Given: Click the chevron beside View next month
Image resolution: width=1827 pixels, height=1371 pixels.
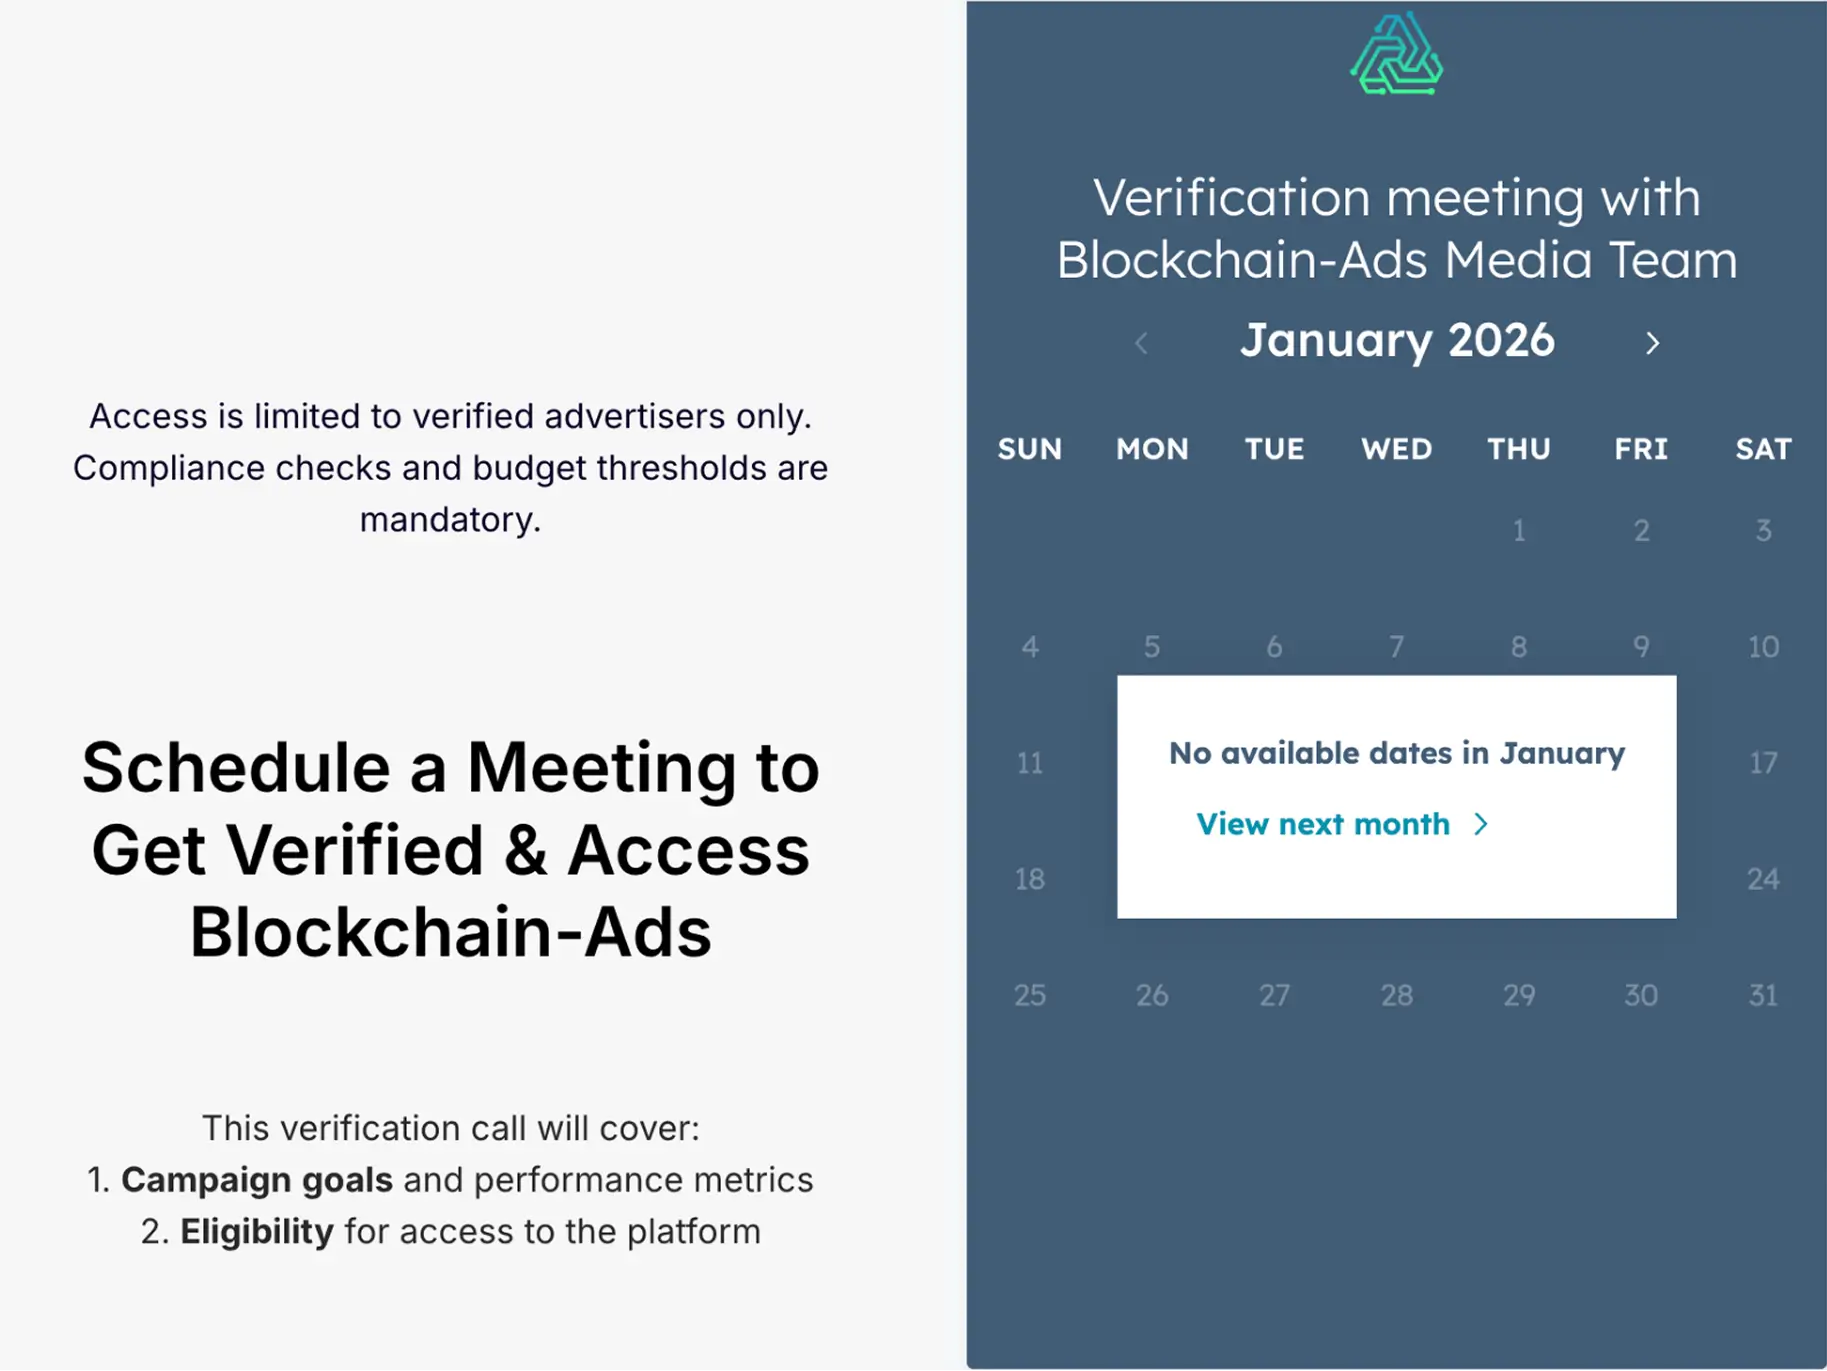Looking at the screenshot, I should [1481, 824].
